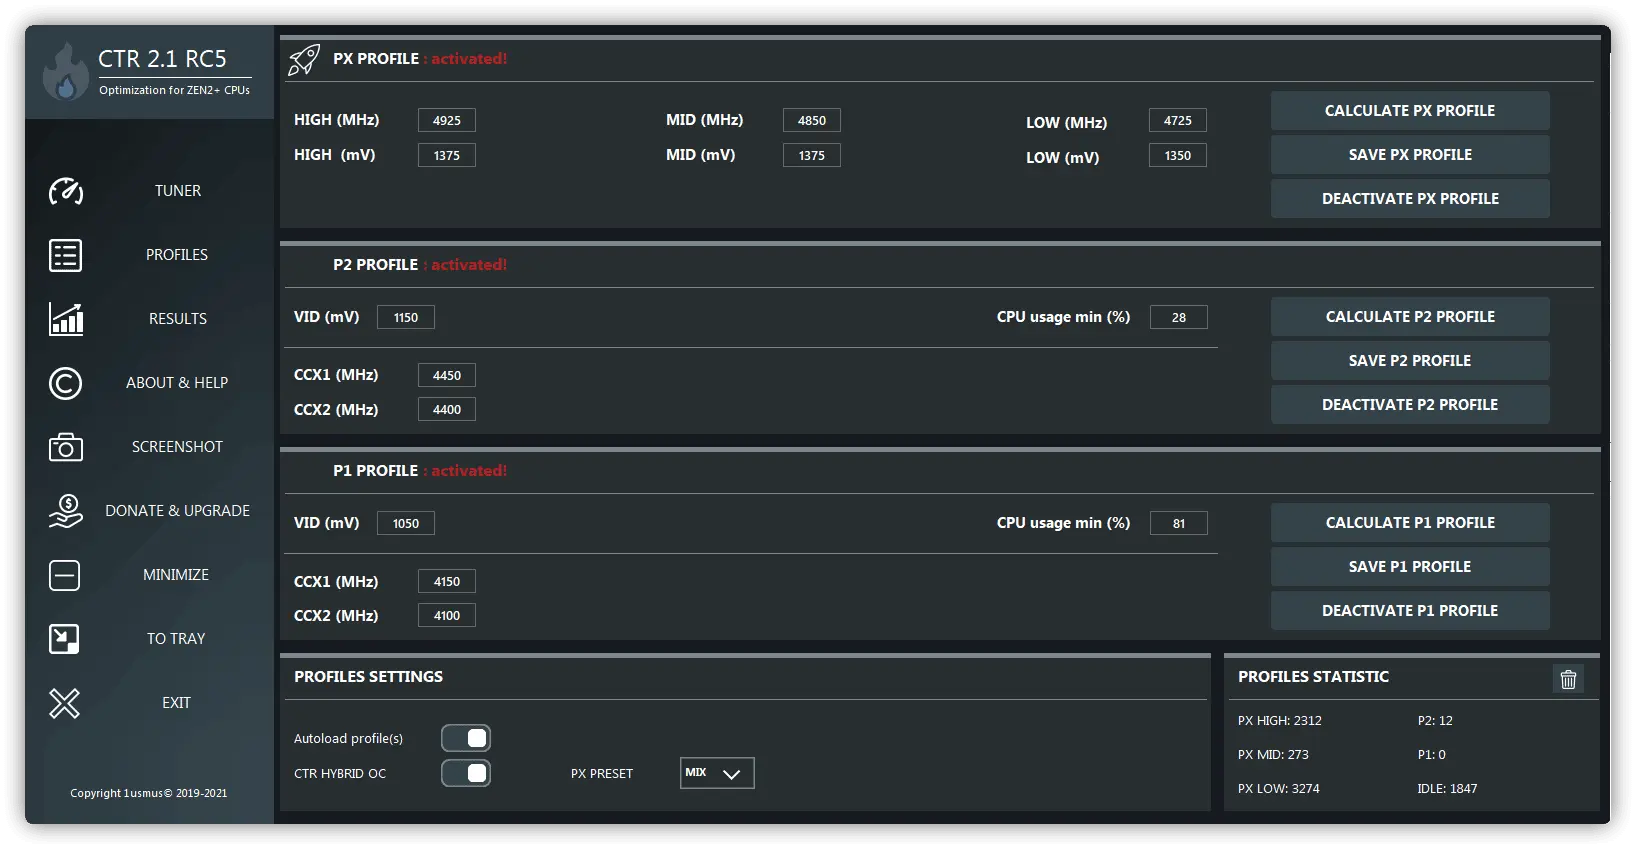
Task: Click the 'IDLE: 1847' statistic
Action: pos(1447,789)
